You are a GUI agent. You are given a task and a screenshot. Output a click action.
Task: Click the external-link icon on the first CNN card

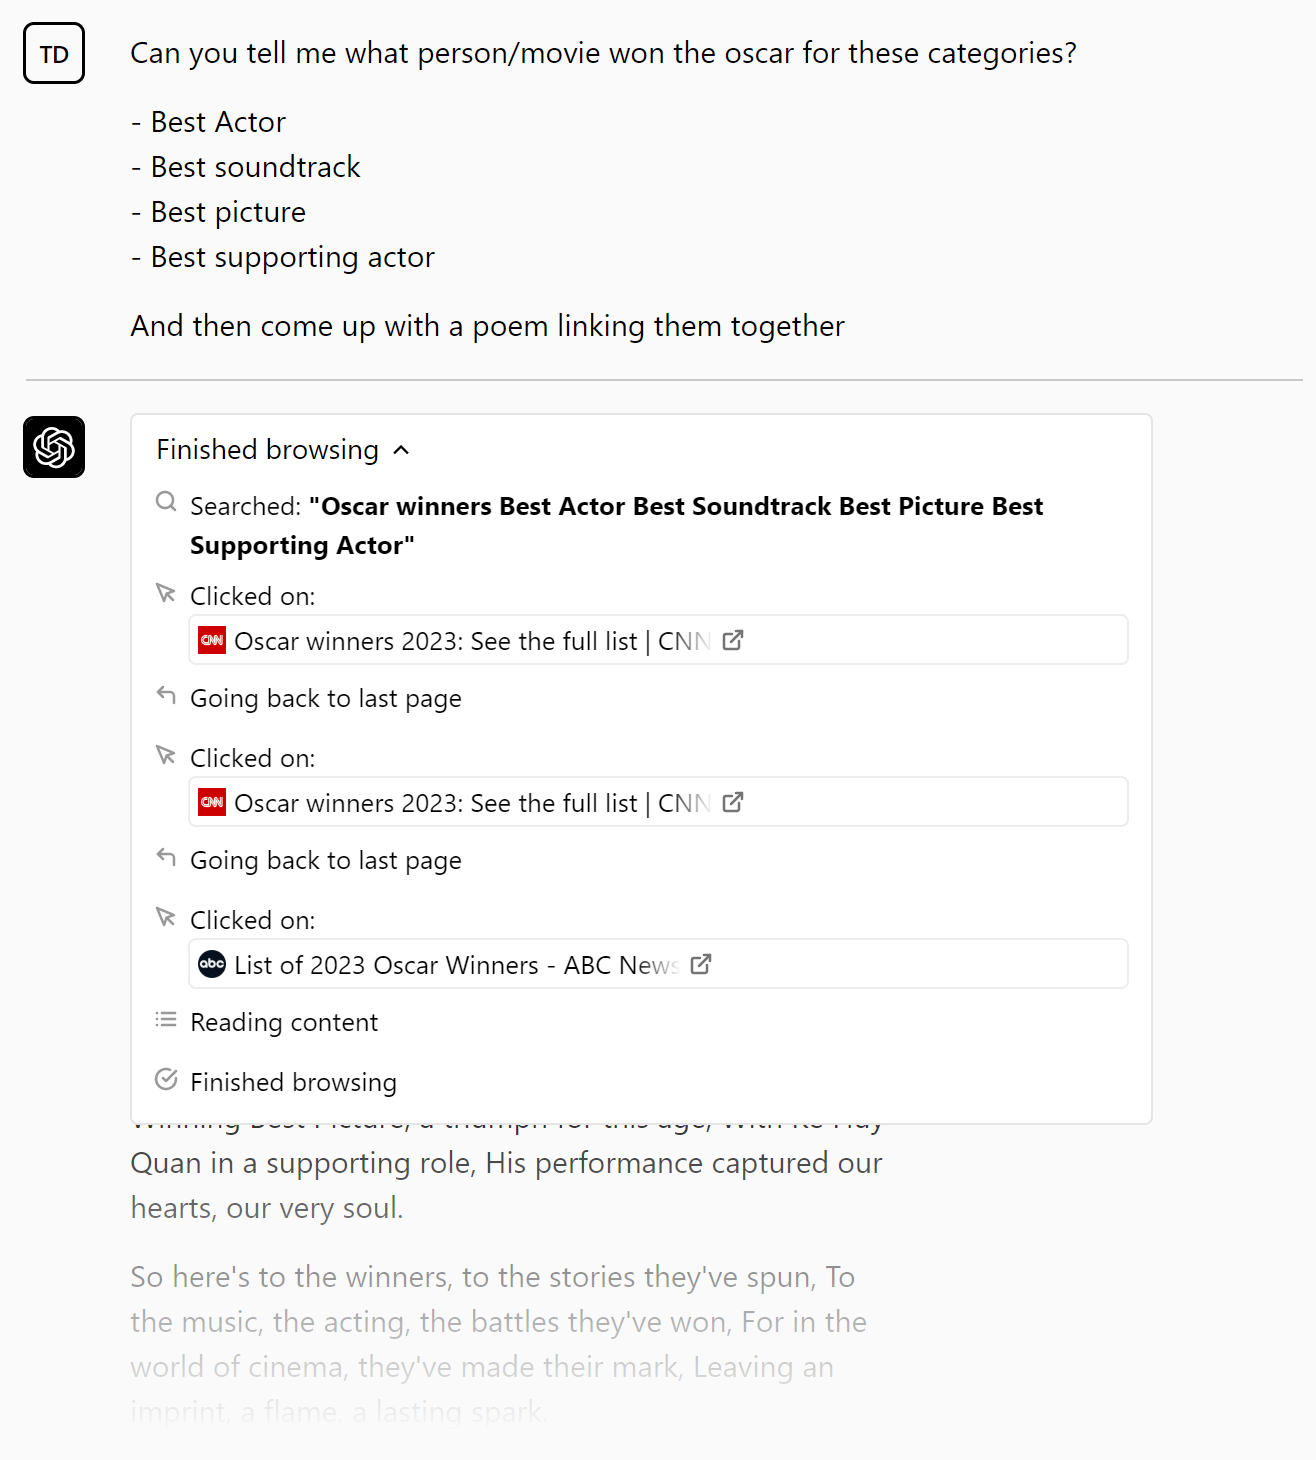[x=733, y=640]
